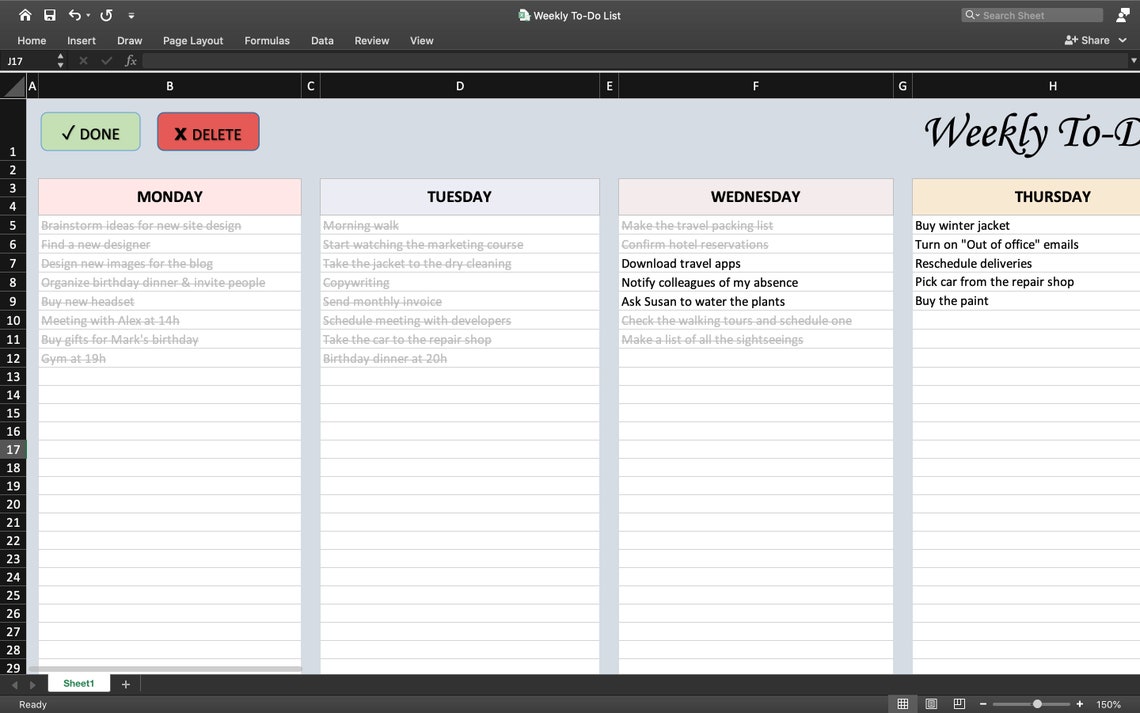
Task: Switch to Page Layout view in the status bar
Action: pyautogui.click(x=930, y=703)
